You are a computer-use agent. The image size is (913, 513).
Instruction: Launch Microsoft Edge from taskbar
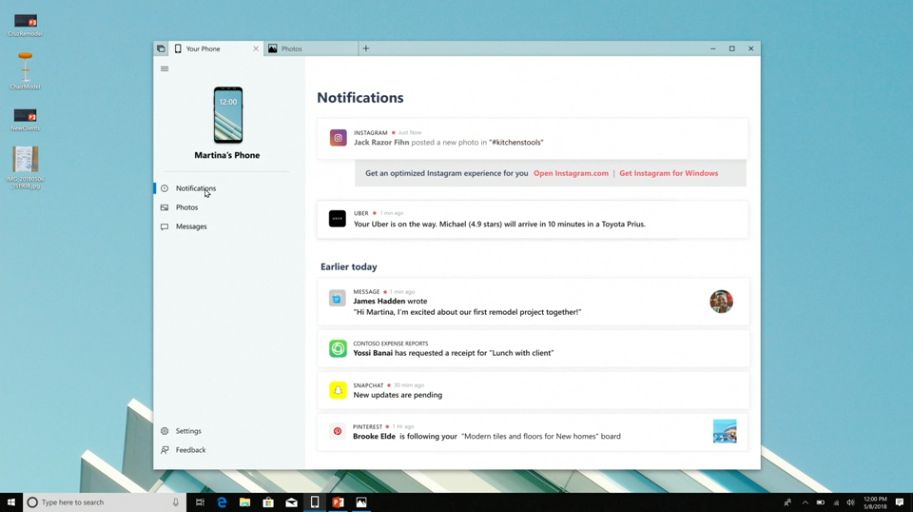pyautogui.click(x=222, y=502)
